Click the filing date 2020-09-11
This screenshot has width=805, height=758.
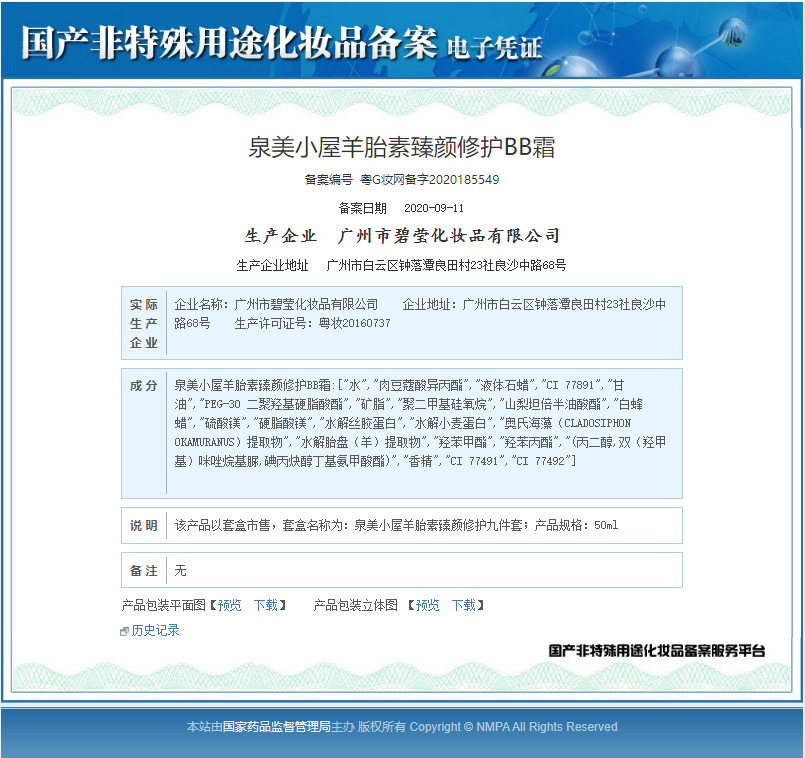pyautogui.click(x=434, y=208)
